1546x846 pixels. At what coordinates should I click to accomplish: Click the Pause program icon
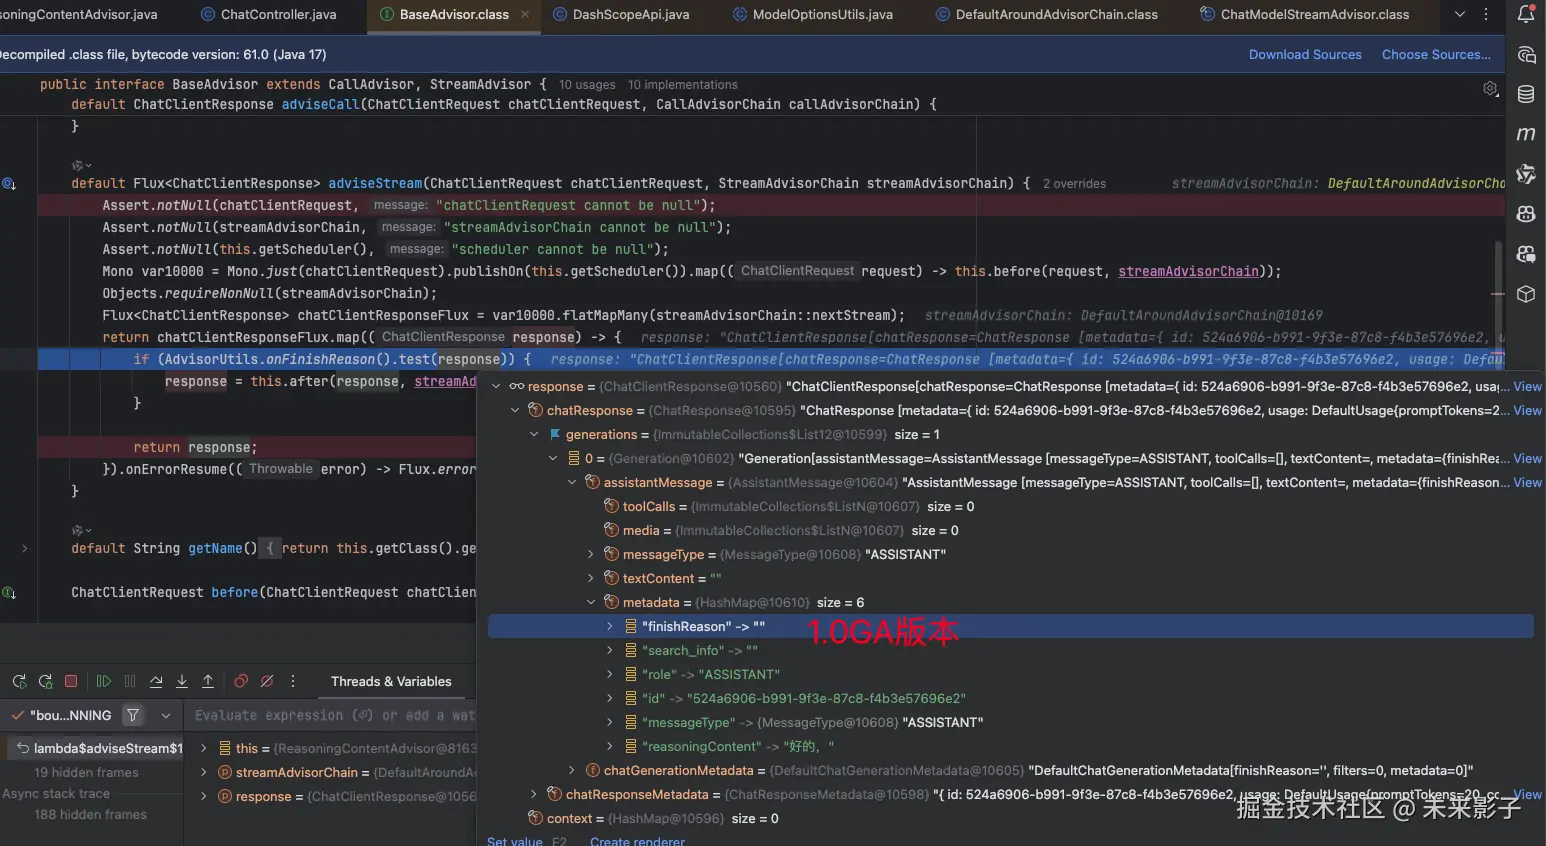(x=130, y=682)
